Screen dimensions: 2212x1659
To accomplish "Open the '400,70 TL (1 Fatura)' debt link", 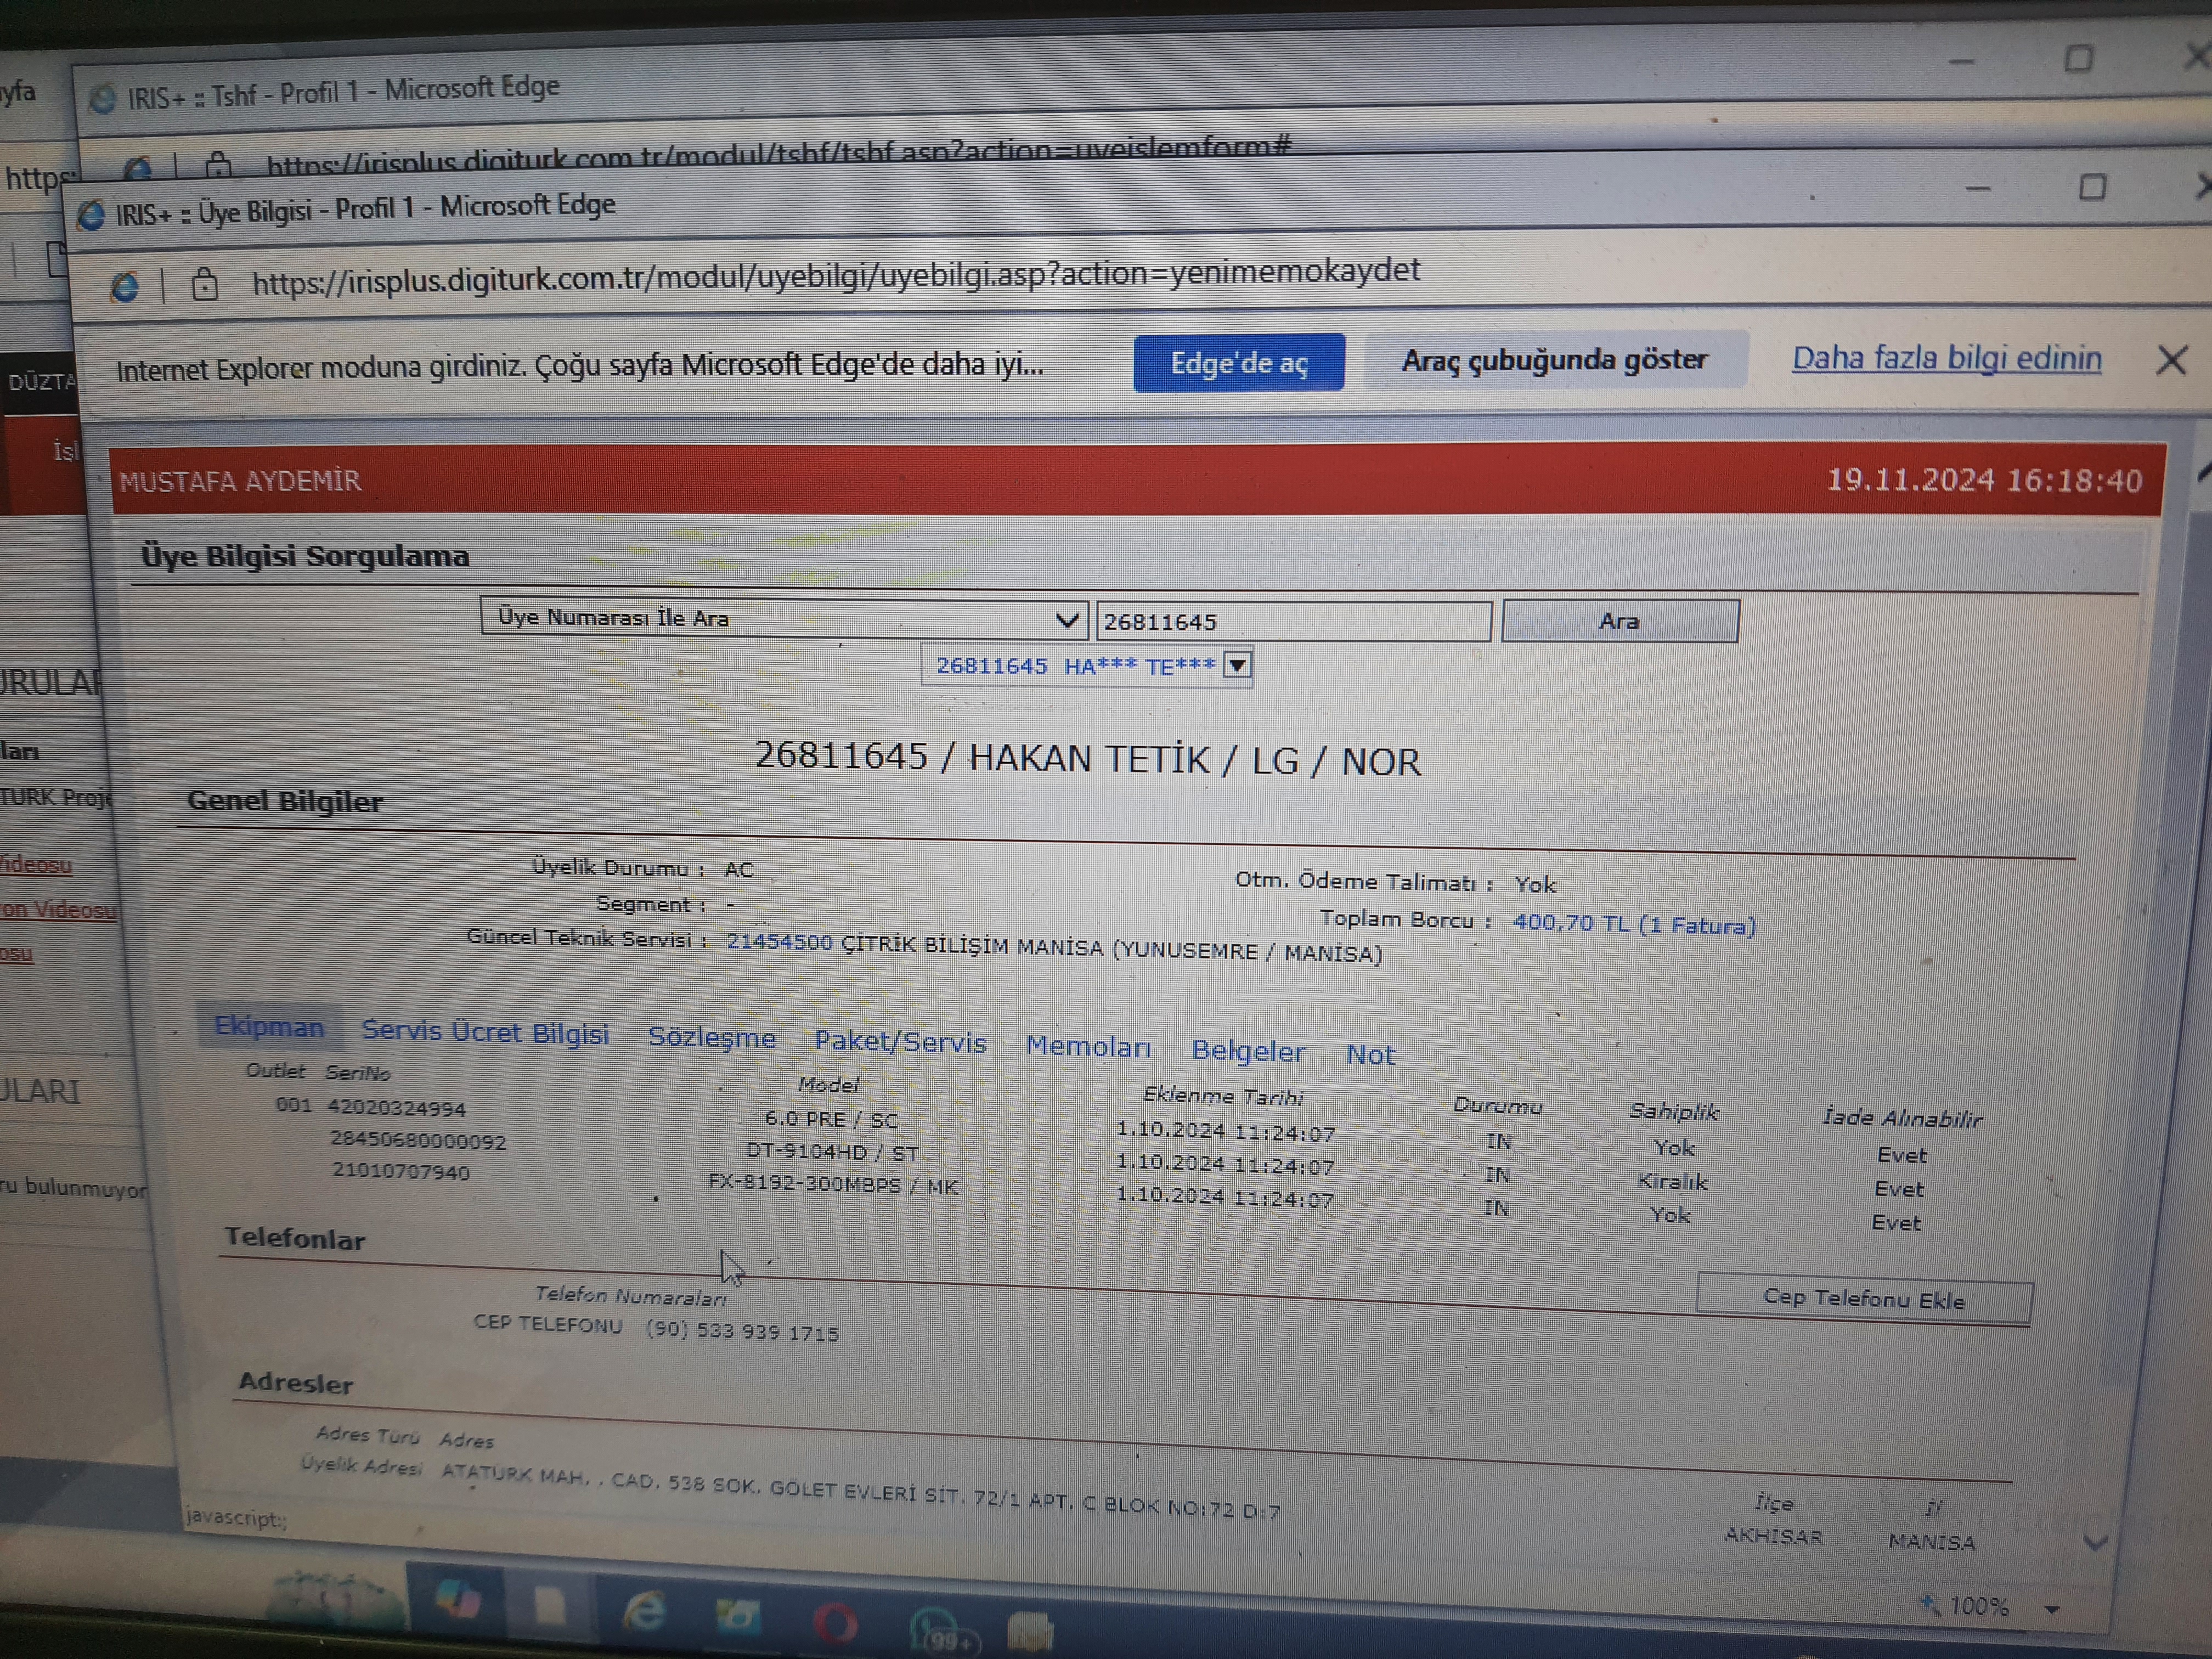I will (1634, 923).
